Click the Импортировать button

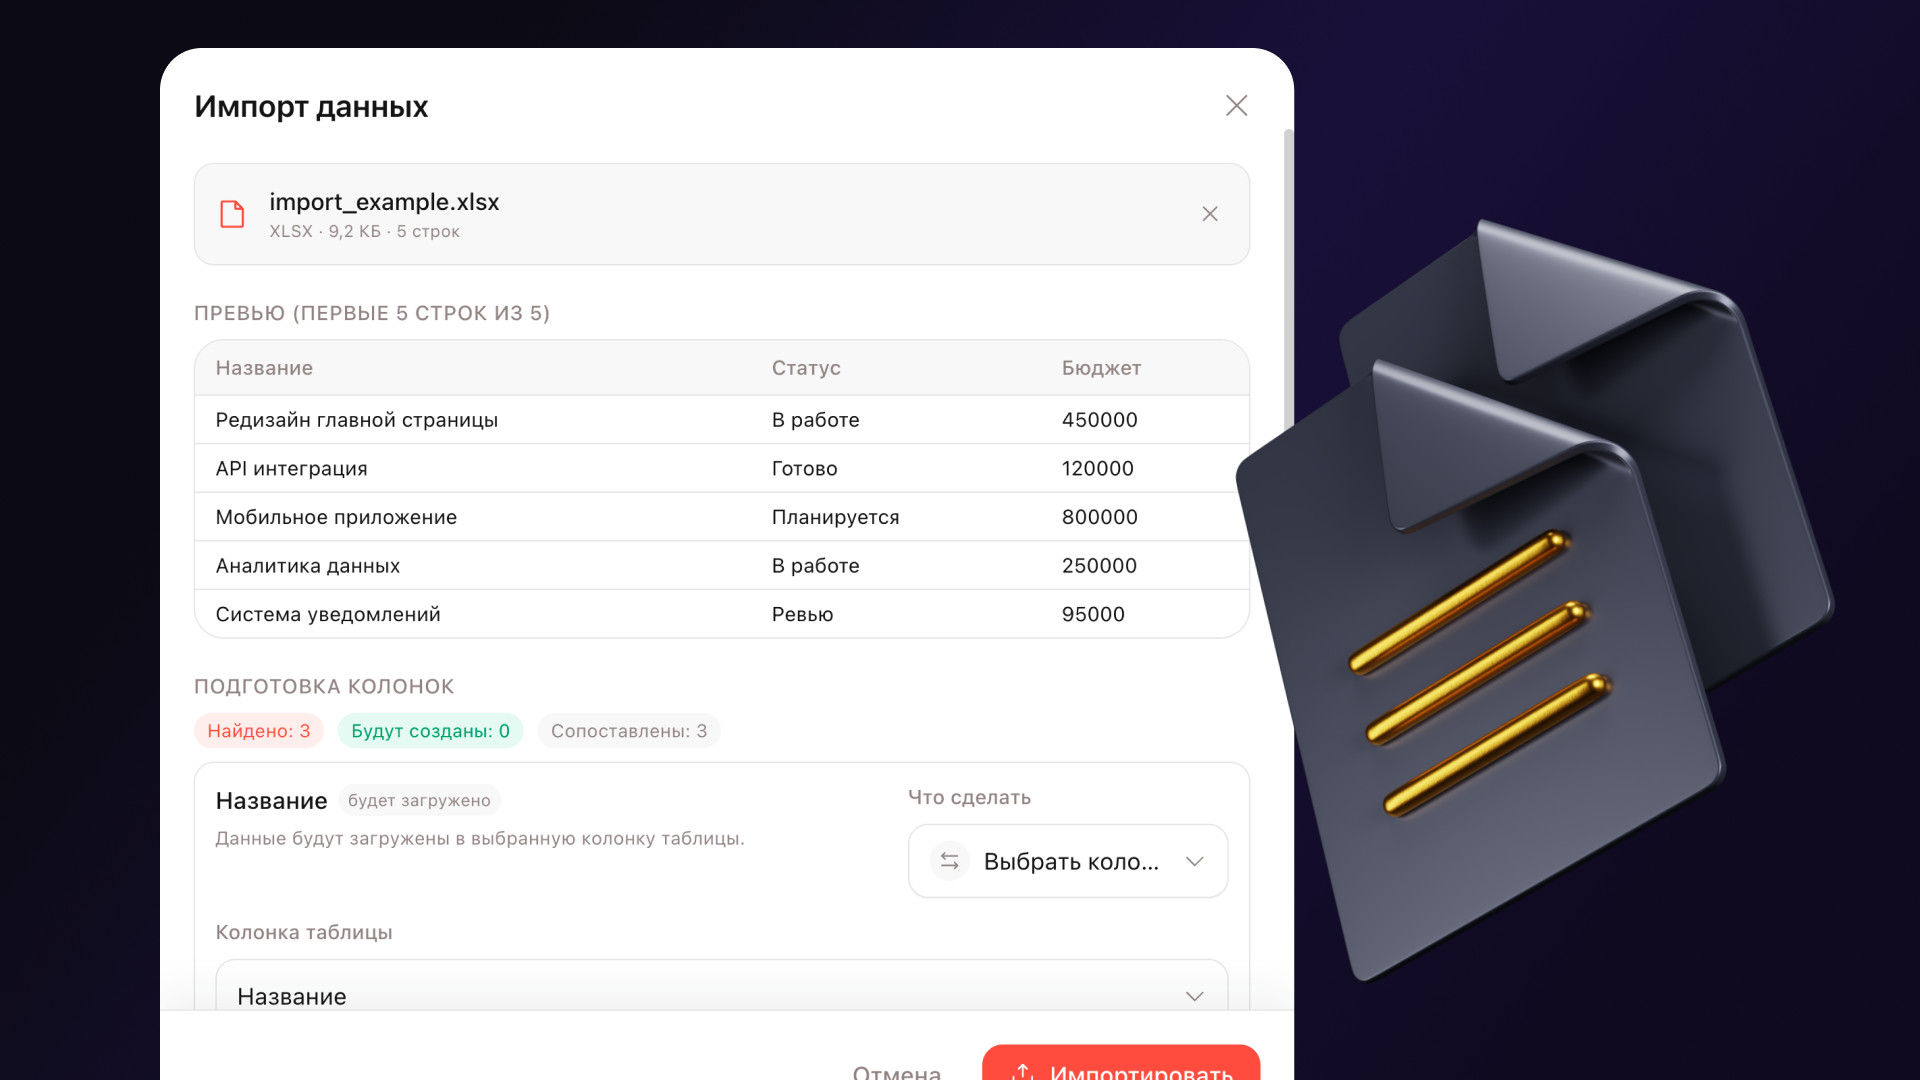(x=1121, y=1063)
